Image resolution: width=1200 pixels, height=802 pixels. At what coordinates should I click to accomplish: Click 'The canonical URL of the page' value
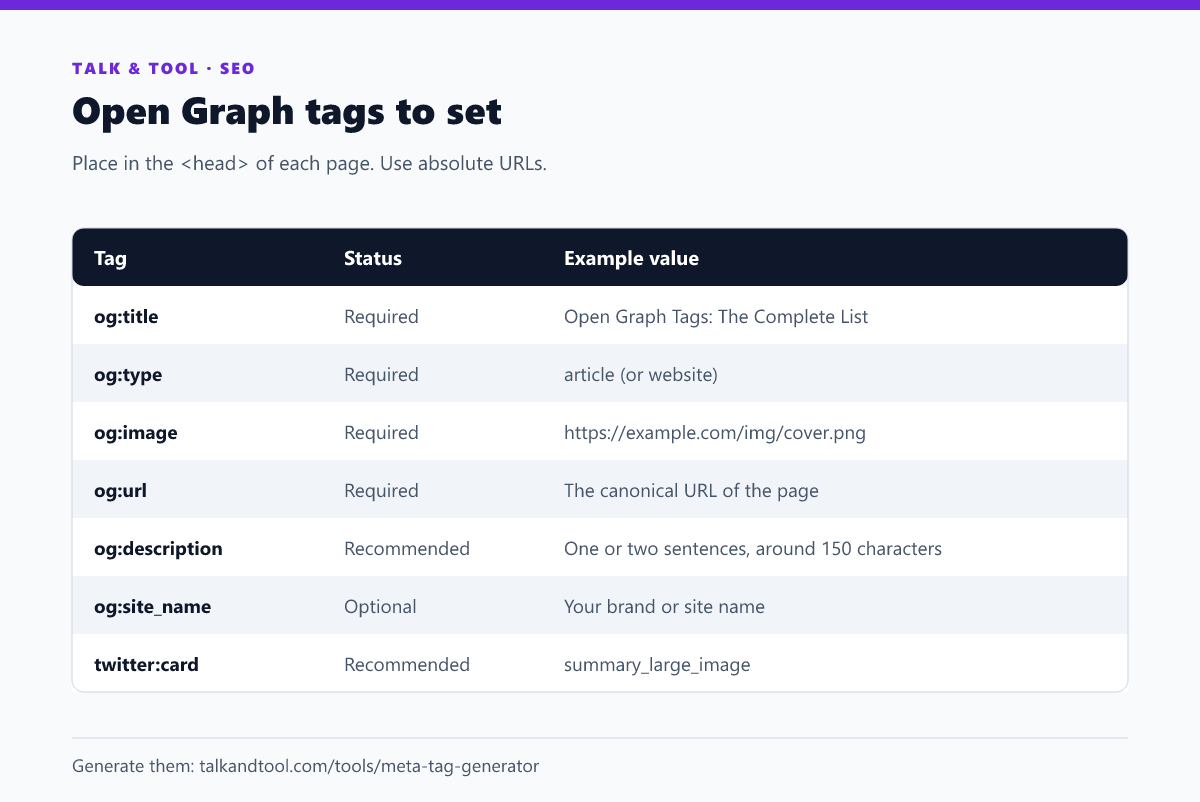point(691,491)
